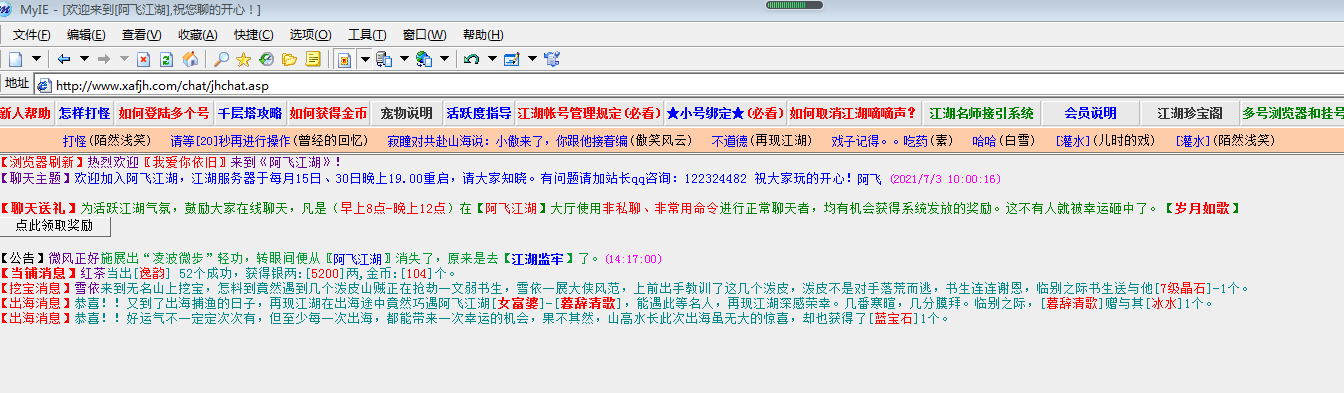Click the address bar URL field
1344x393 pixels.
tap(690, 85)
